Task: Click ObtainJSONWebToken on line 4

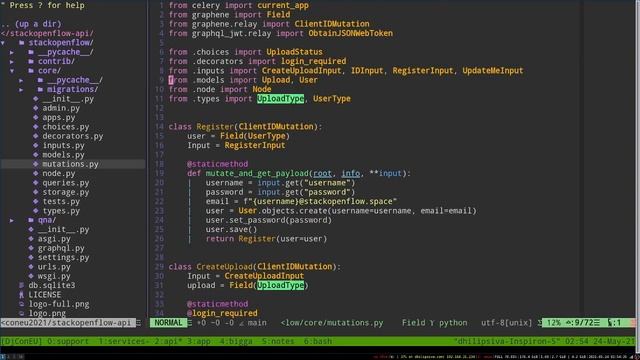Action: click(x=351, y=33)
